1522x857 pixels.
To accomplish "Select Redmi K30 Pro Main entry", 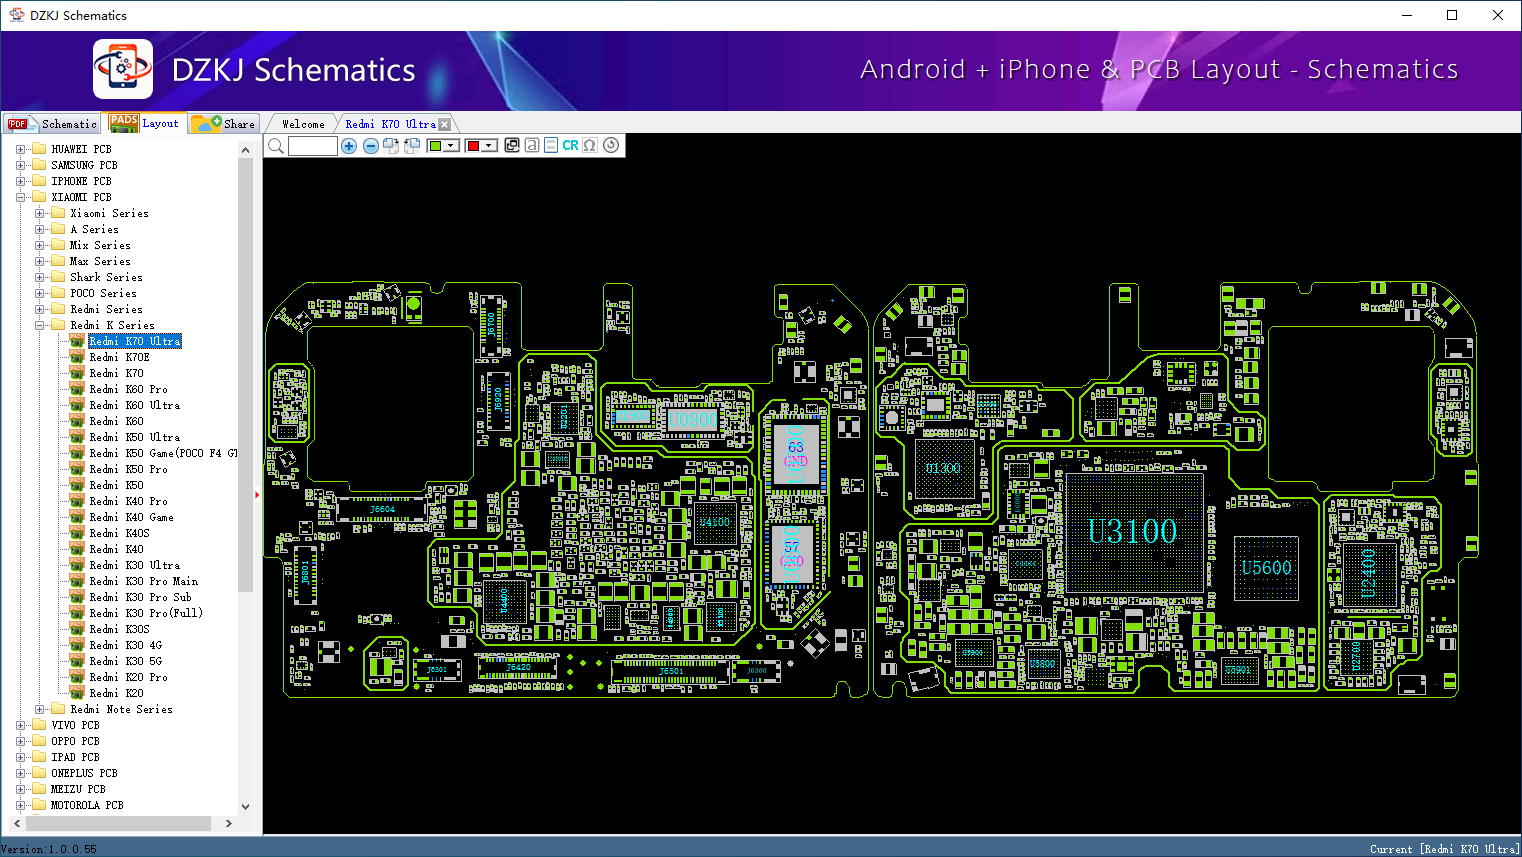I will tap(144, 581).
